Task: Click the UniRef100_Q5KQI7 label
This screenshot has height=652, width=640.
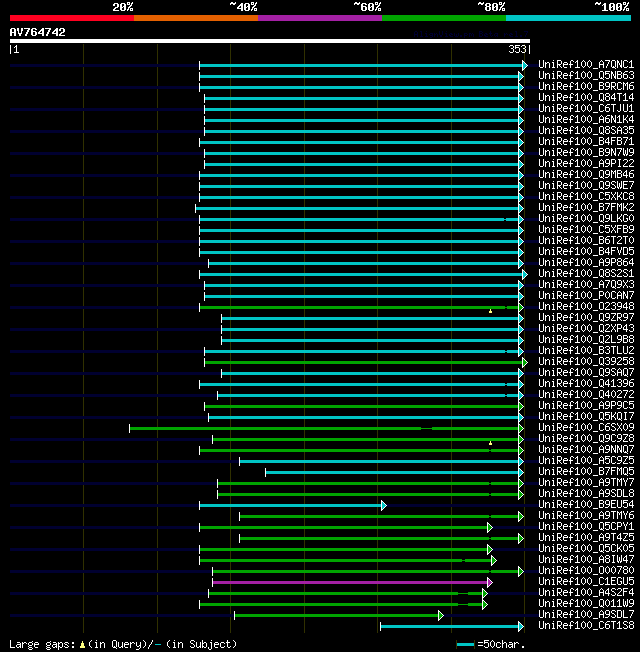Action: tap(586, 417)
